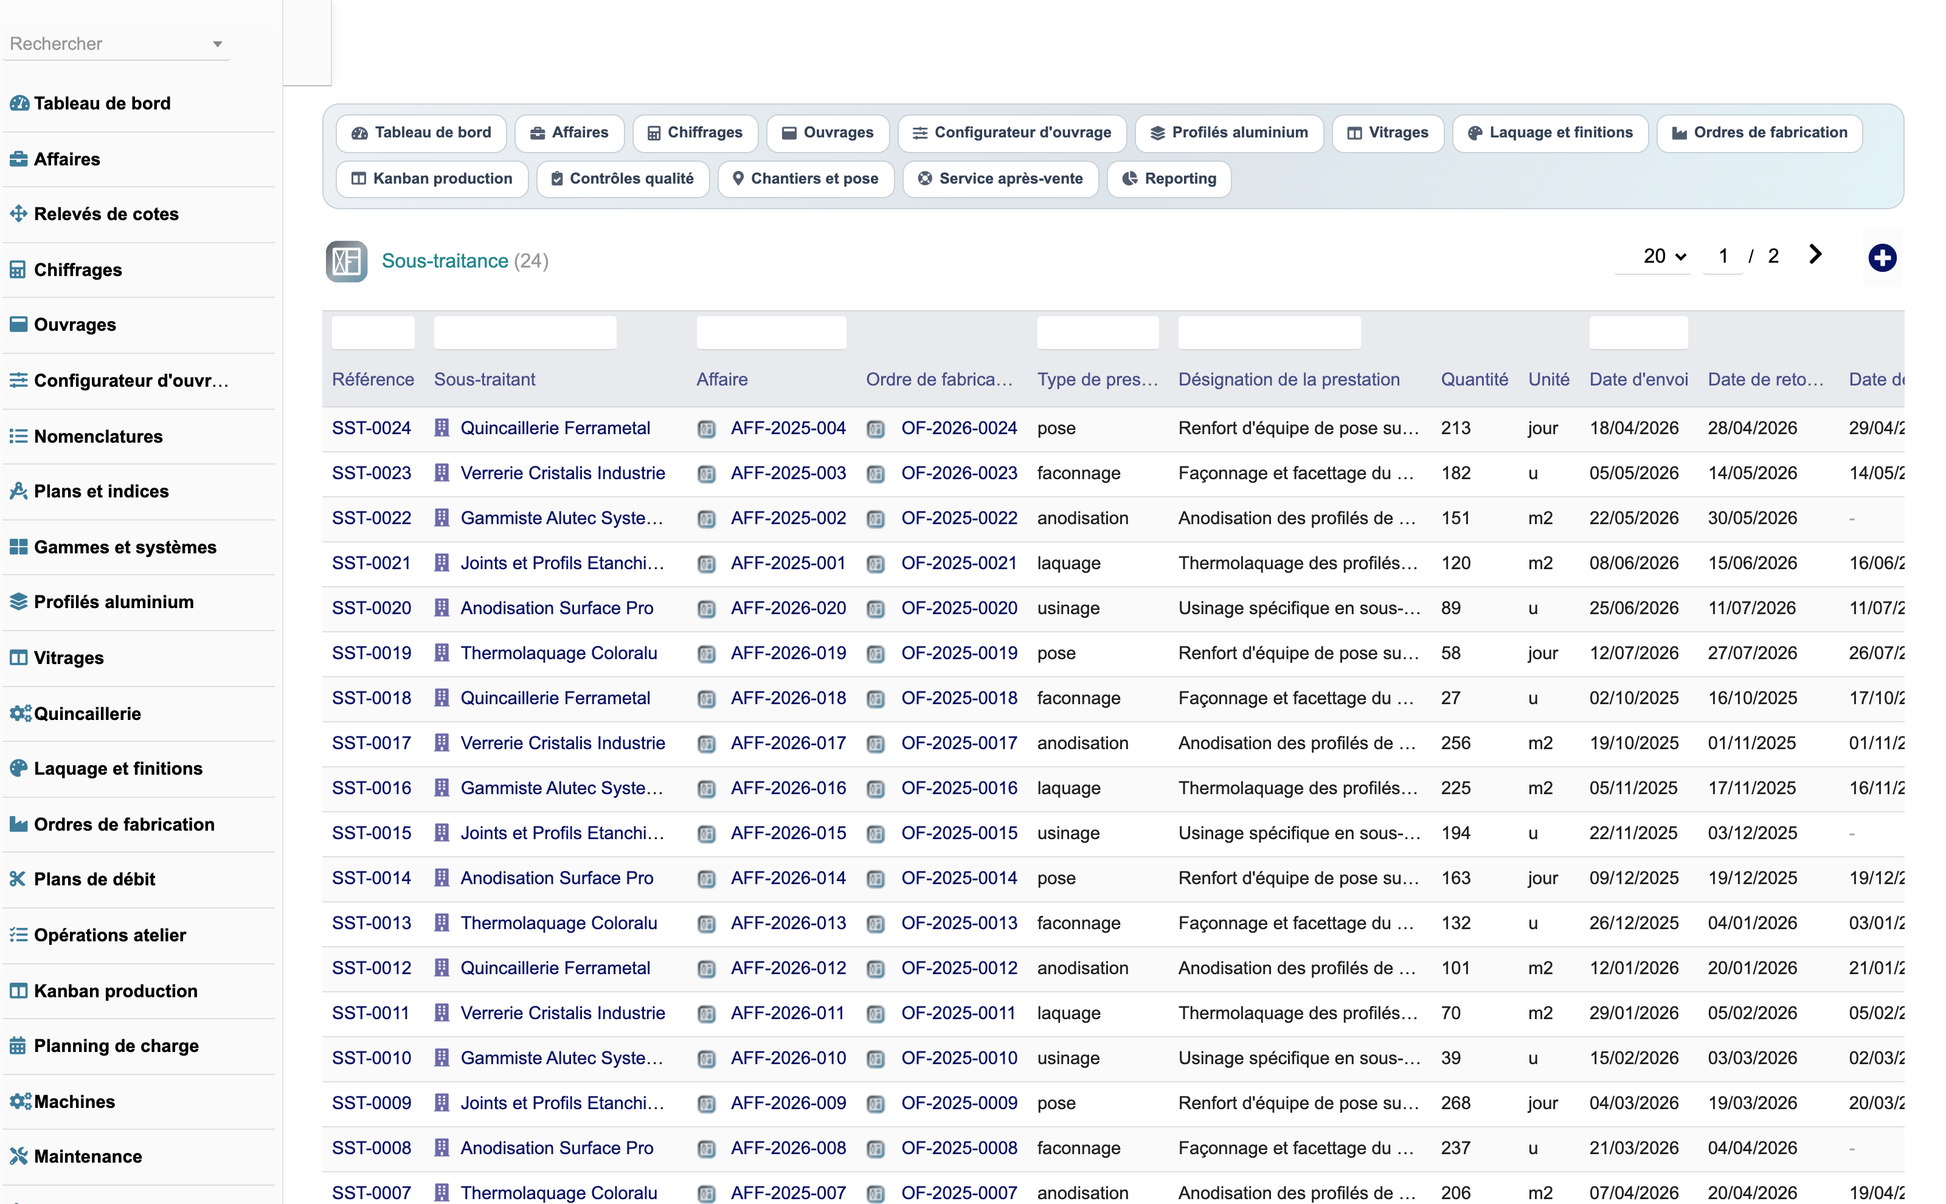The height and width of the screenshot is (1204, 1946).
Task: Click the blue plus icon to add a record
Action: tap(1882, 258)
